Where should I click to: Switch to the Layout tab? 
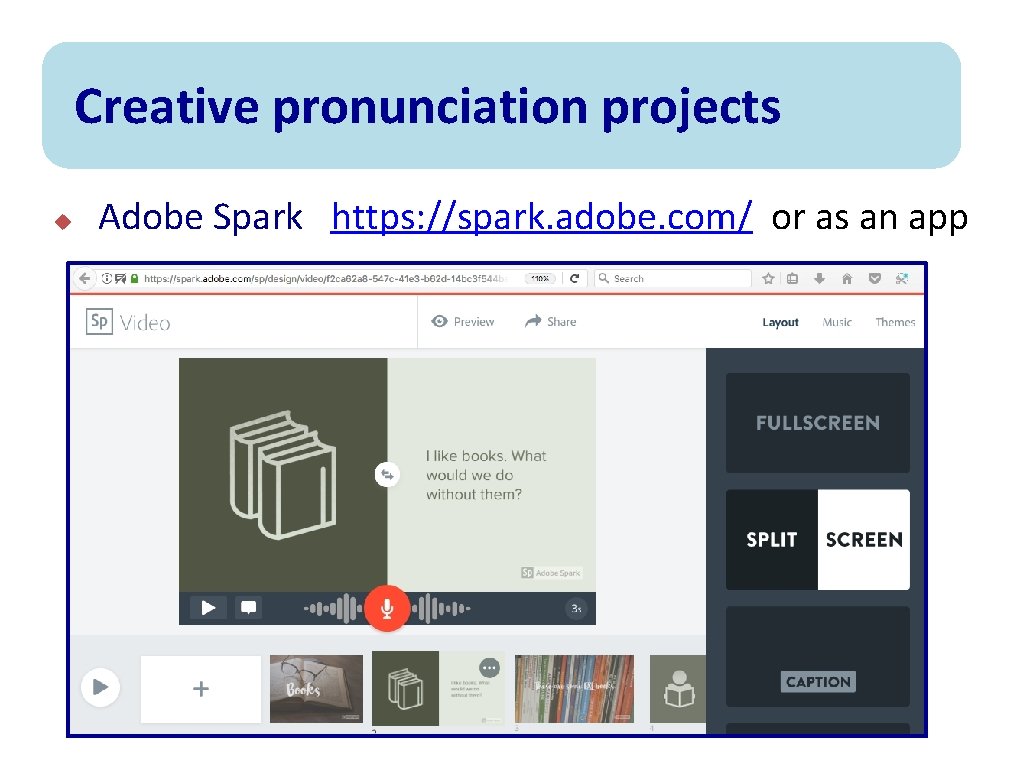pyautogui.click(x=780, y=322)
